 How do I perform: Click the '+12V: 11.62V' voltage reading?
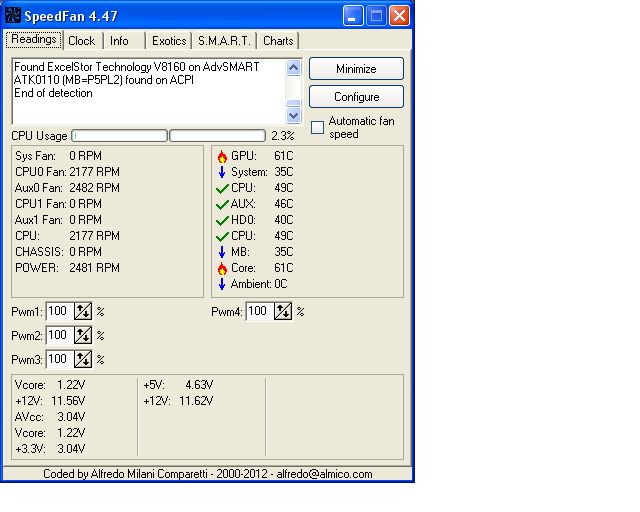[178, 401]
